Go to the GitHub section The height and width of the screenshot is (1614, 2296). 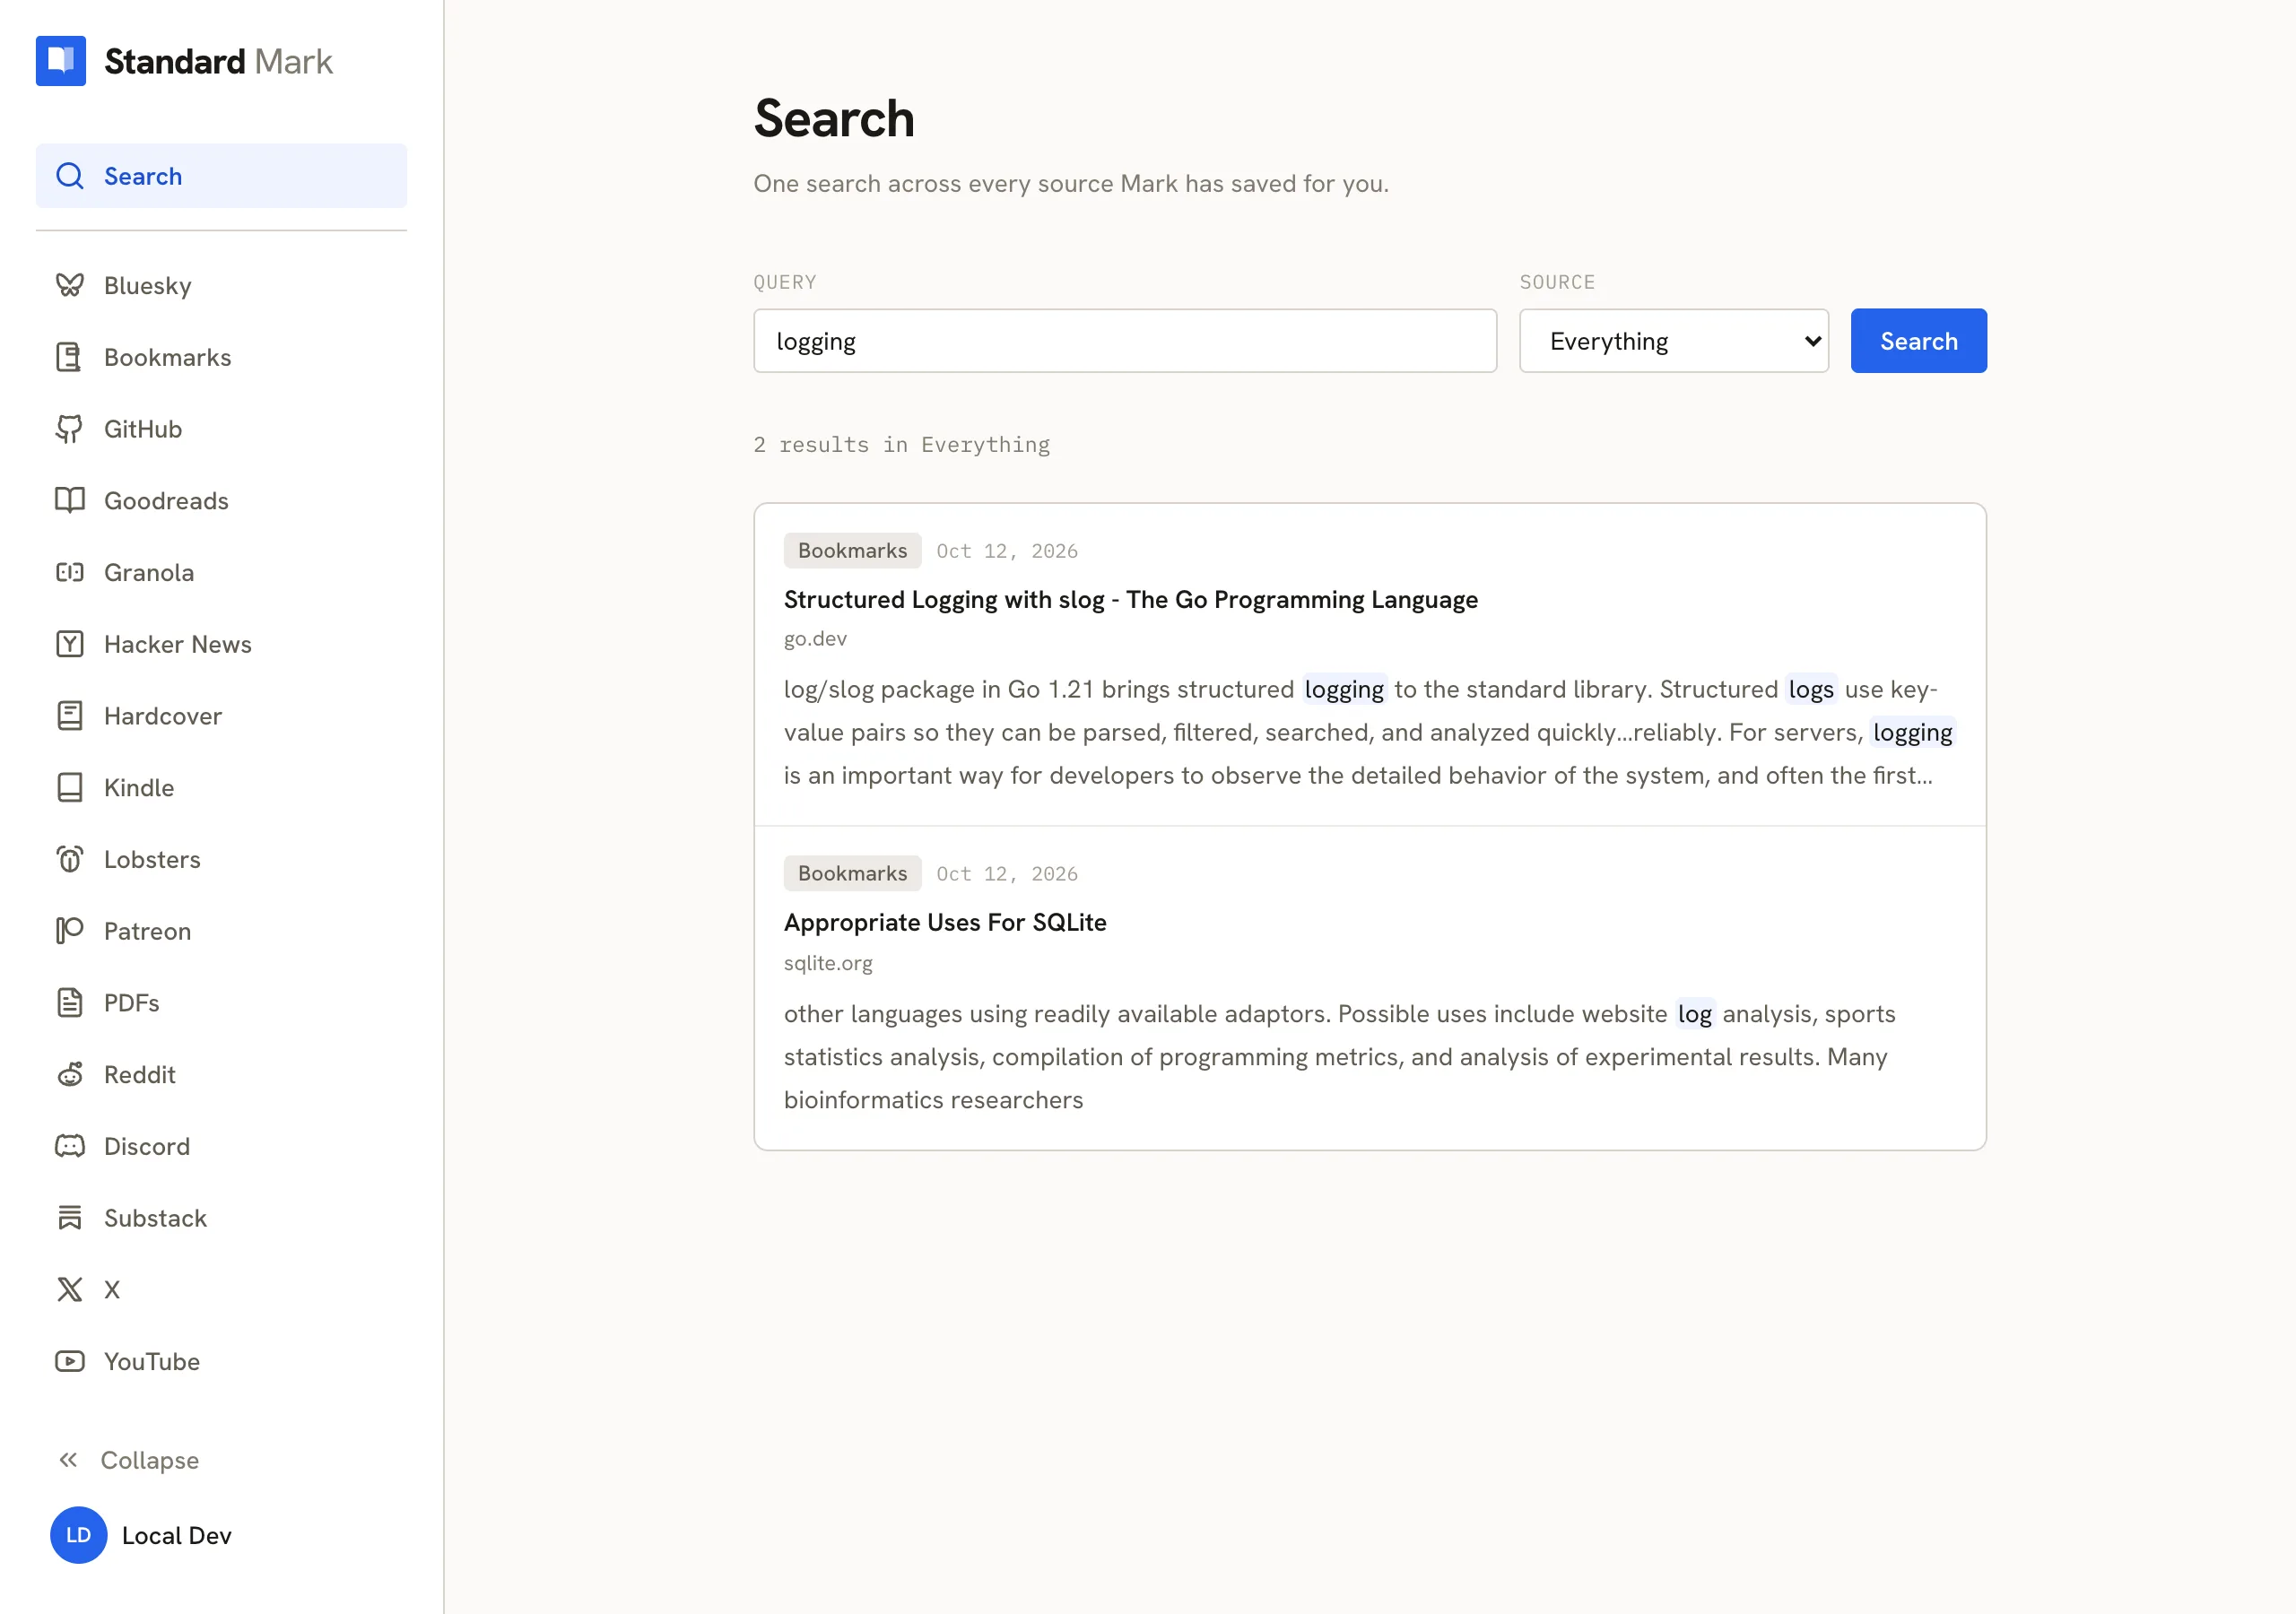point(221,429)
